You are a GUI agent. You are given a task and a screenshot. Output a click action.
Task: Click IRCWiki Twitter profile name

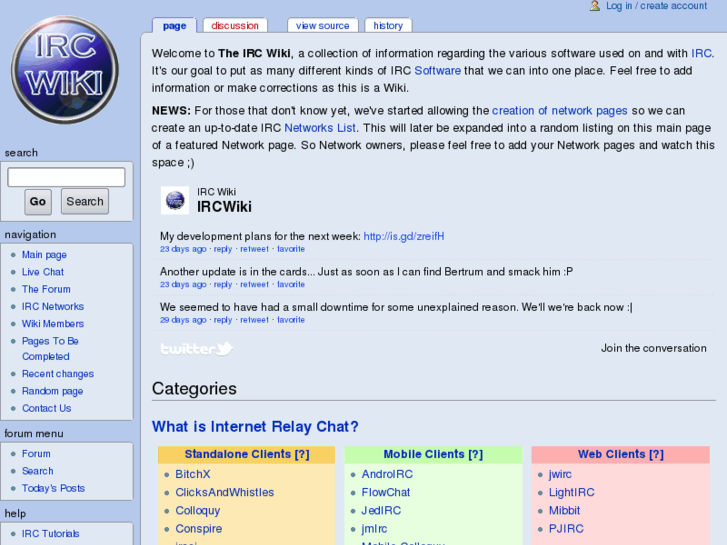tap(224, 206)
